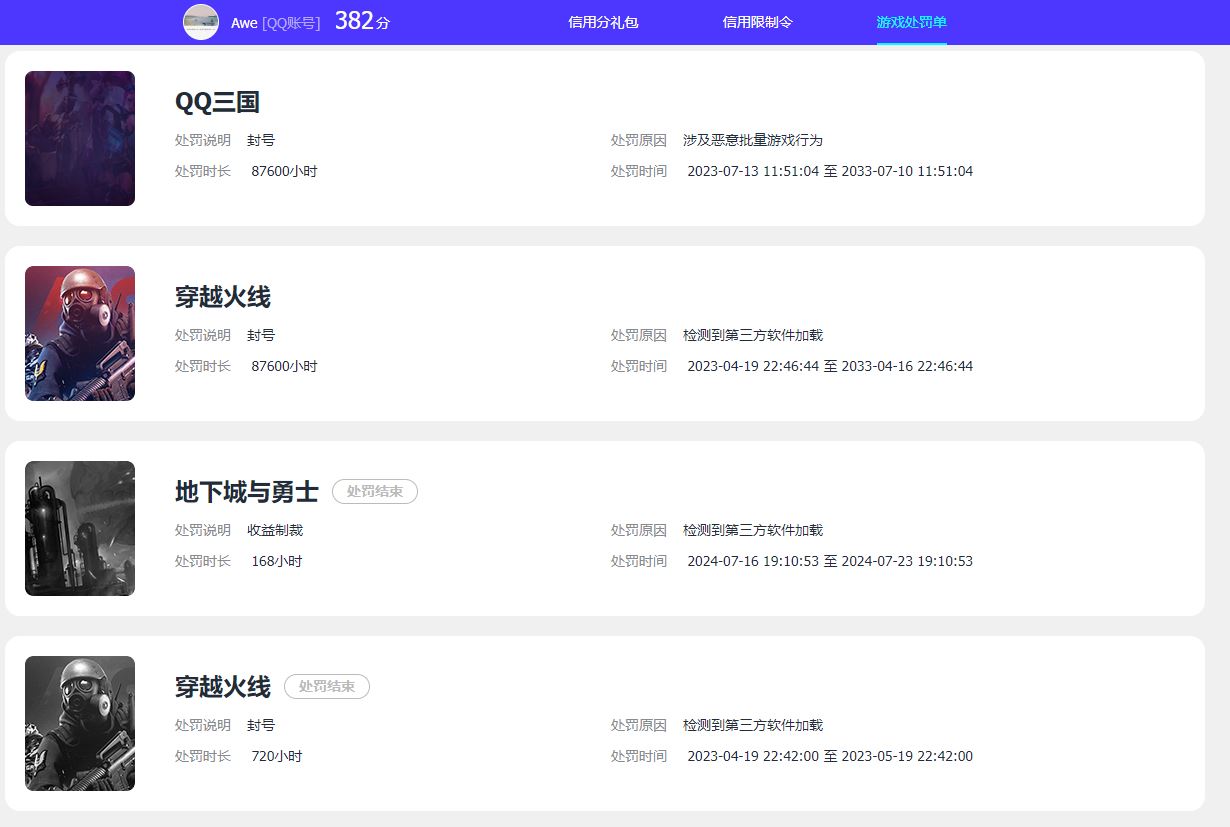Click the 87600小时 duration for QQ三国
The width and height of the screenshot is (1230, 827).
tap(285, 171)
